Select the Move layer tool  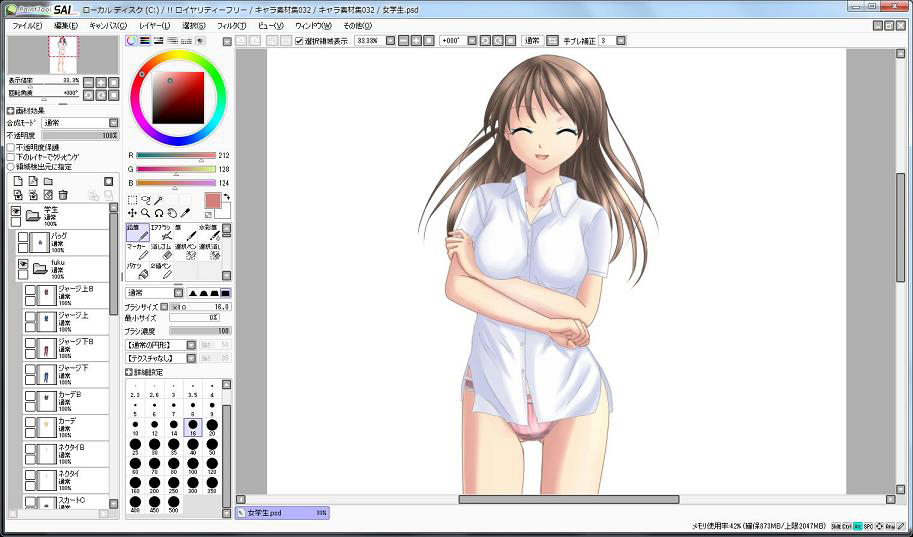coord(132,213)
